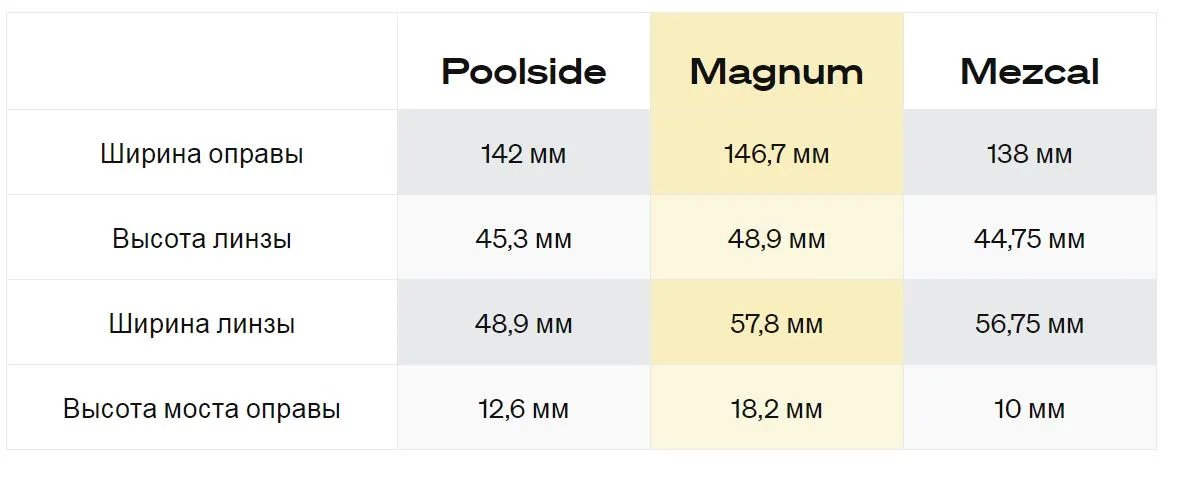Click the Magnum 18,2 мм cell
The height and width of the screenshot is (481, 1179).
(776, 409)
